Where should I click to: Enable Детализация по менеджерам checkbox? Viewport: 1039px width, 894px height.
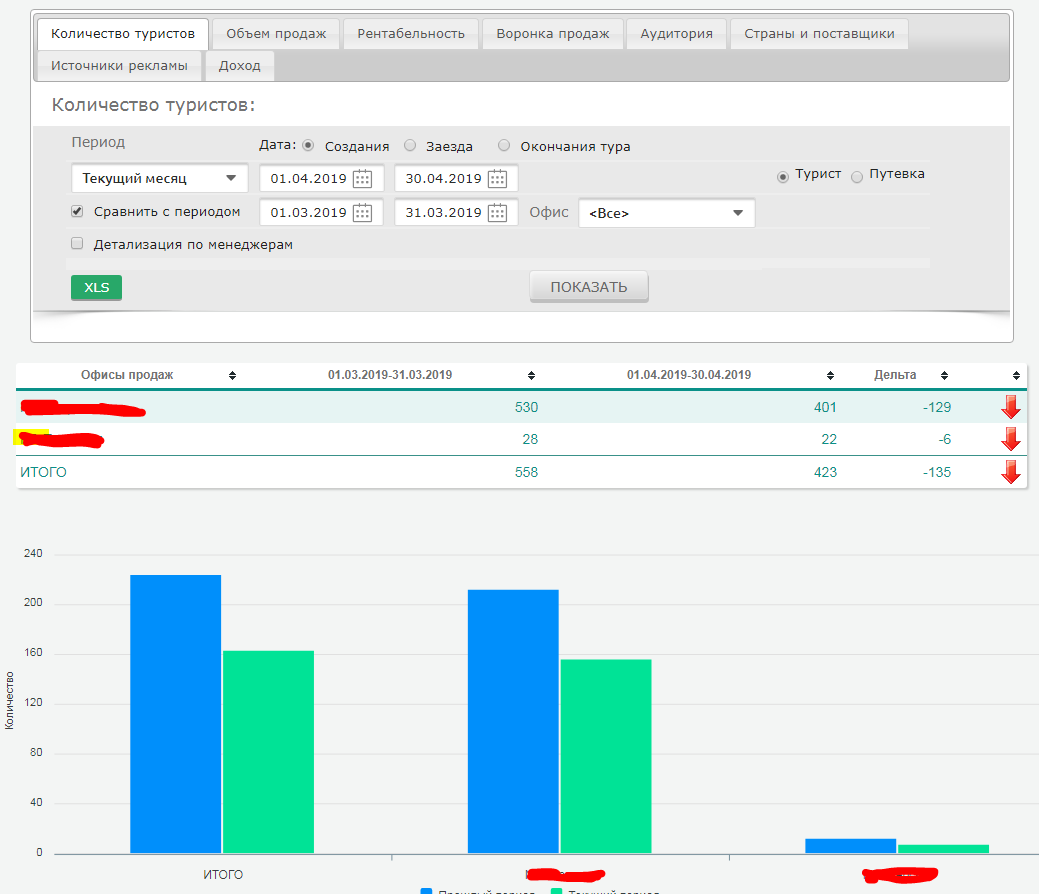coord(78,244)
